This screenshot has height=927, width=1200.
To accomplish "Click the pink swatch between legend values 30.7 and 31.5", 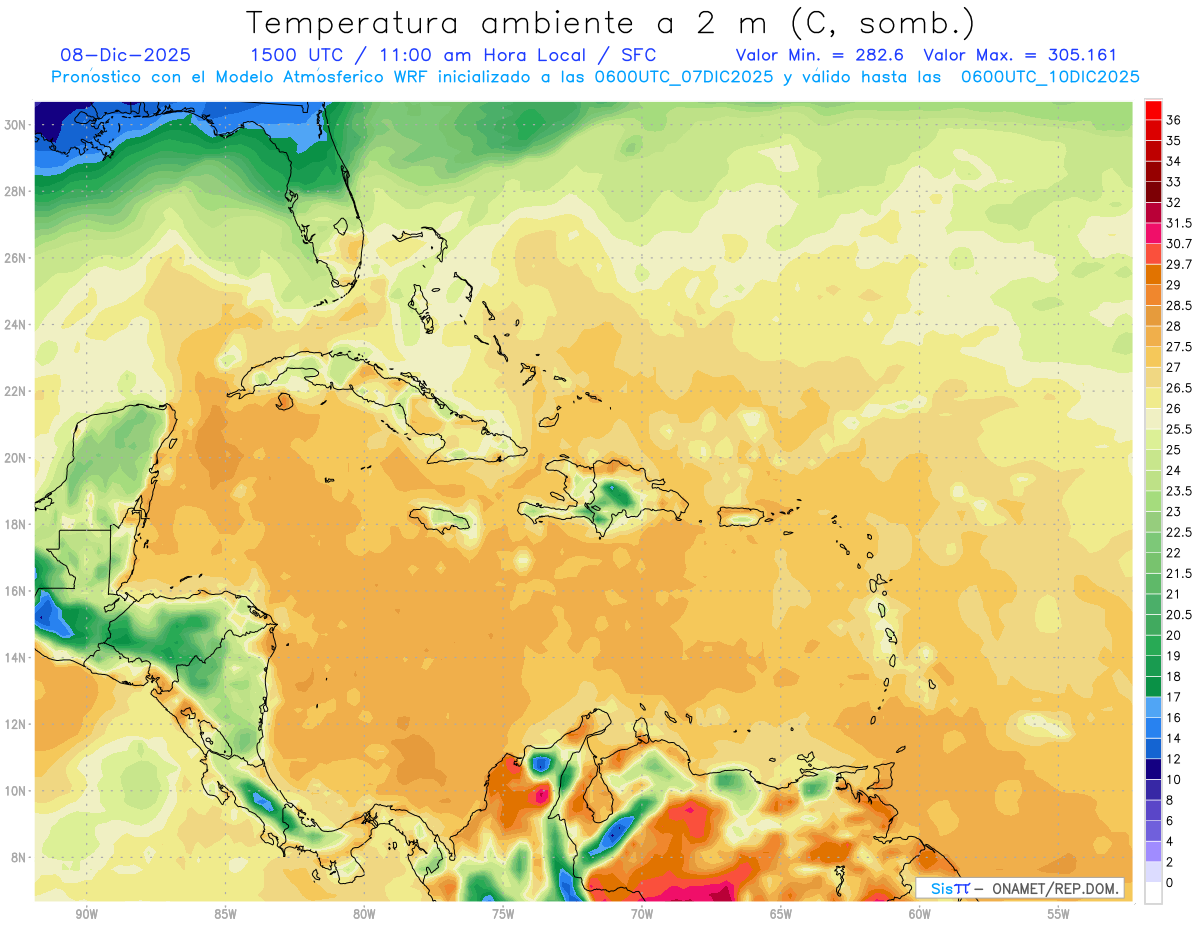I will click(x=1153, y=233).
